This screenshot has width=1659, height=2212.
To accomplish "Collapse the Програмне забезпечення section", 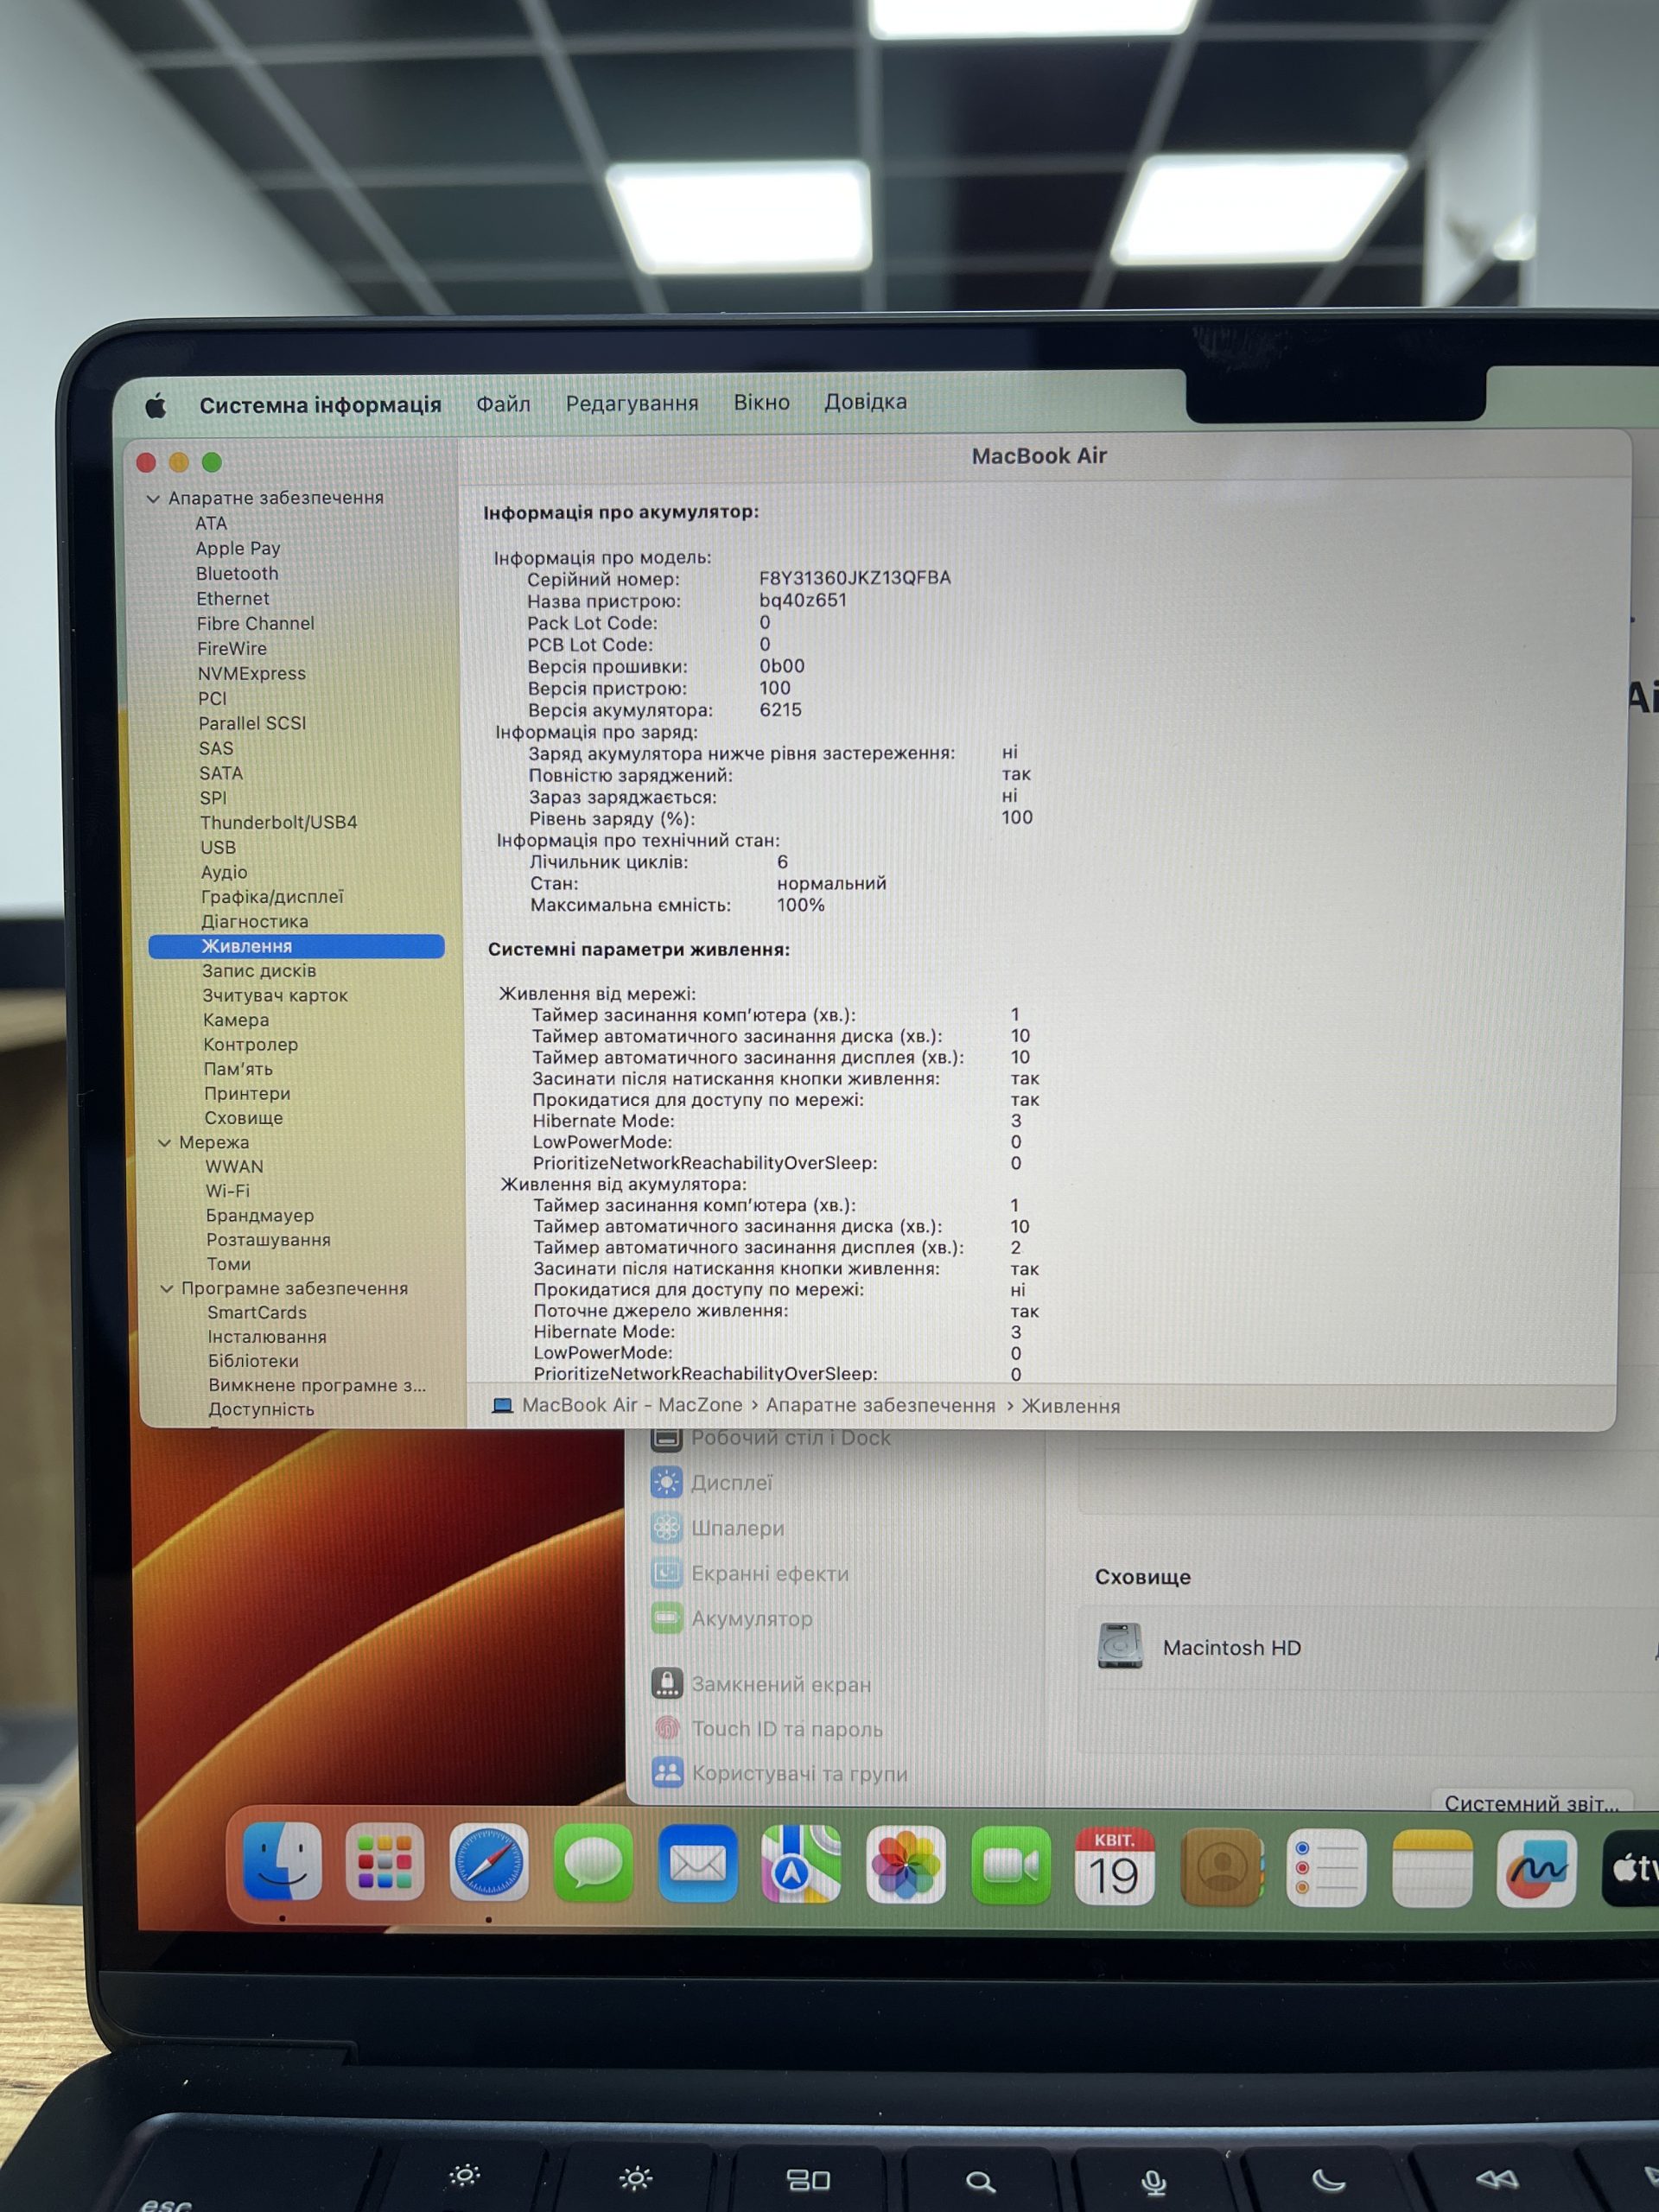I will tap(167, 1288).
